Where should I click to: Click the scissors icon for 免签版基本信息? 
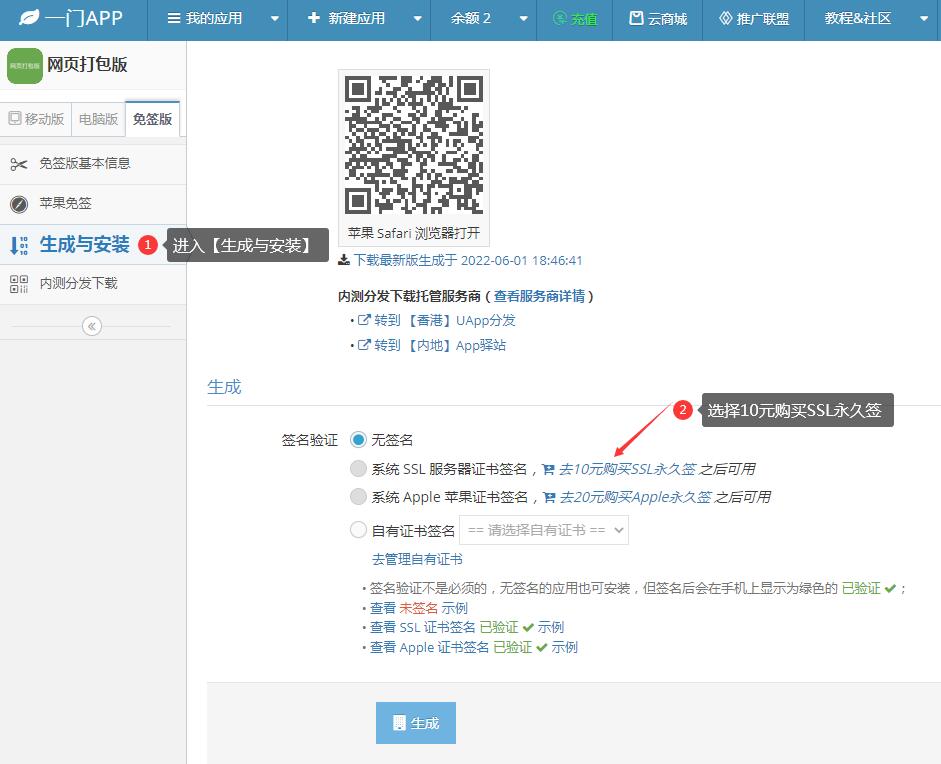19,164
